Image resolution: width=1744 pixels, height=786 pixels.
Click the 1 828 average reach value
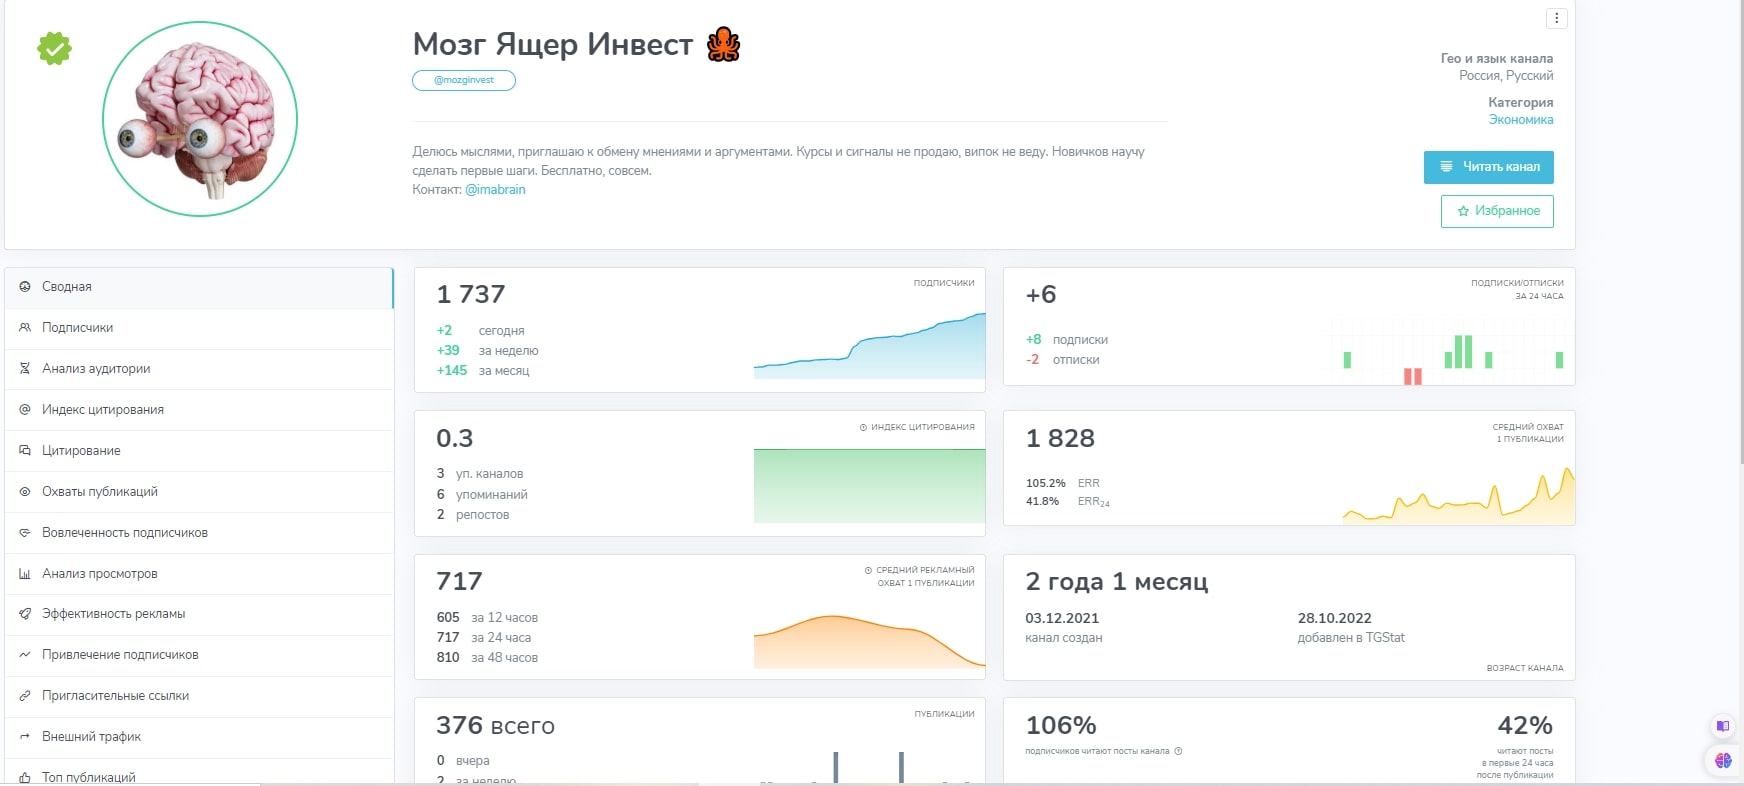1060,439
